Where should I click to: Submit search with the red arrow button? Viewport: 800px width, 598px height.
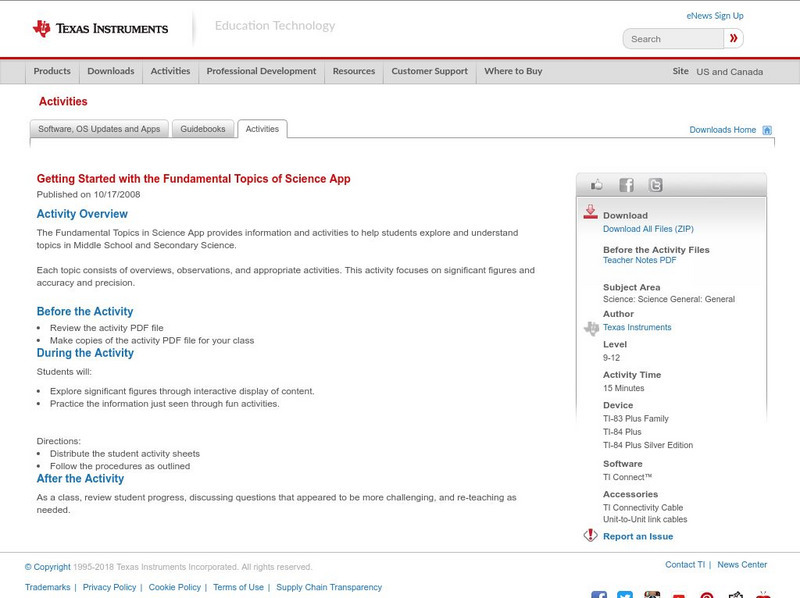coord(733,38)
